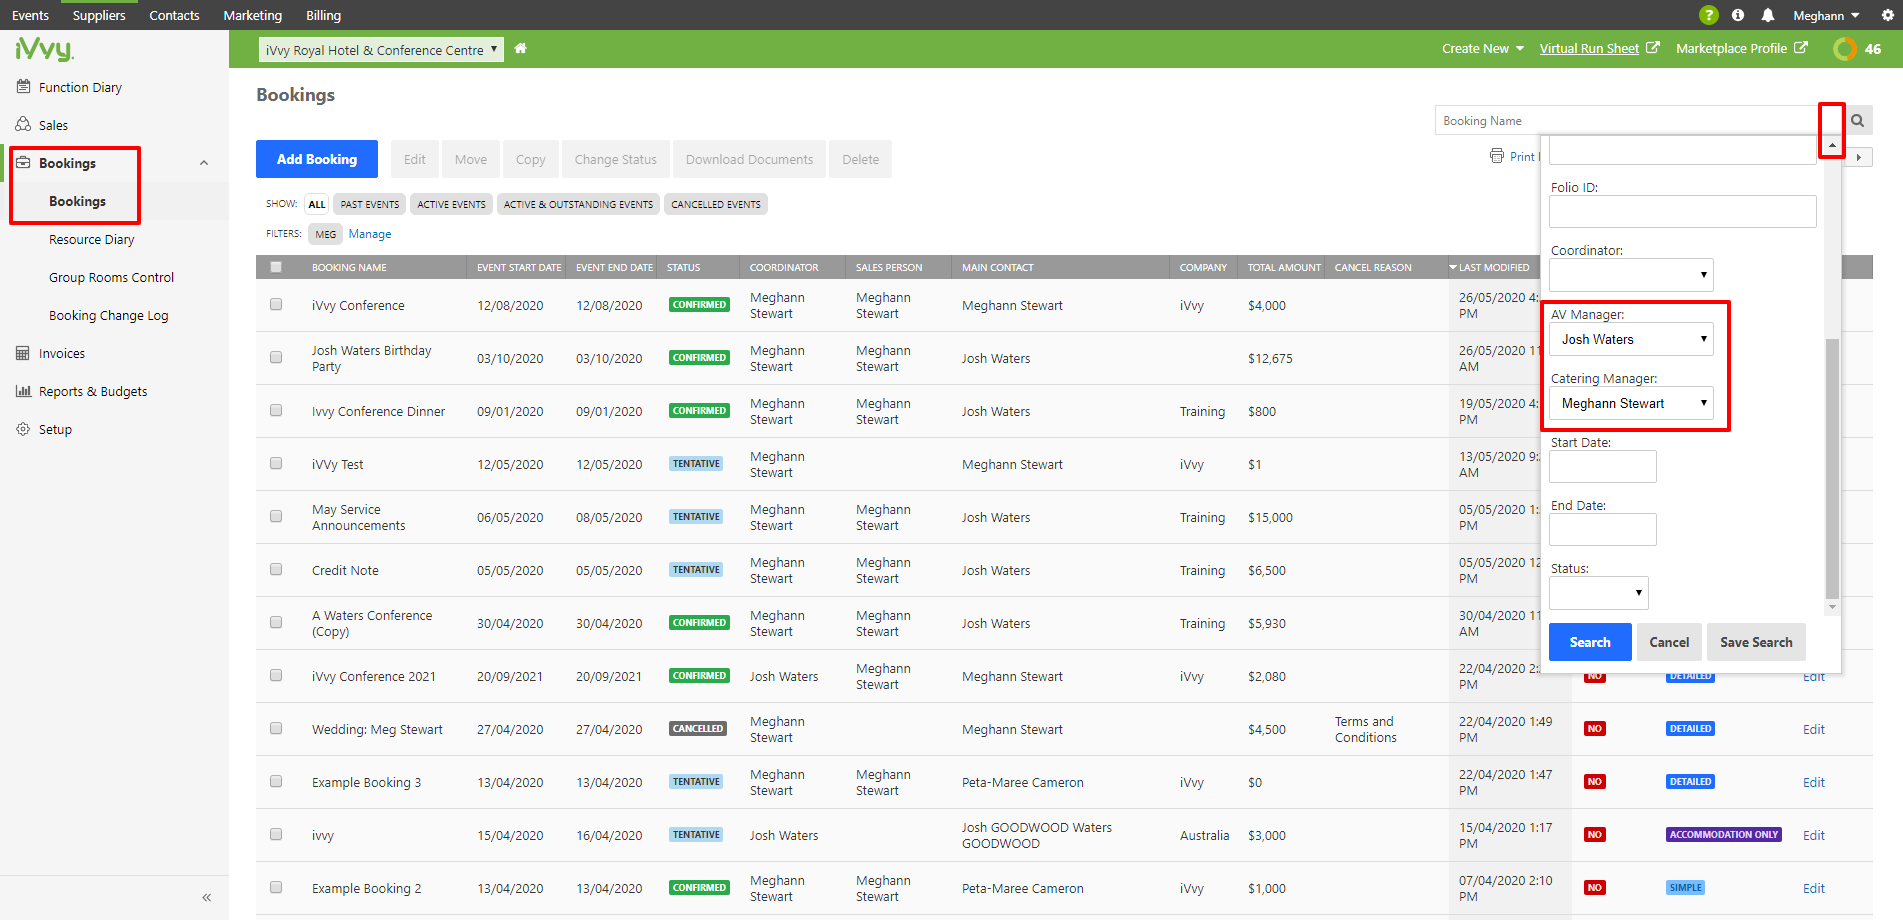Open Booking Change Log in sidebar
Image resolution: width=1903 pixels, height=920 pixels.
(108, 315)
